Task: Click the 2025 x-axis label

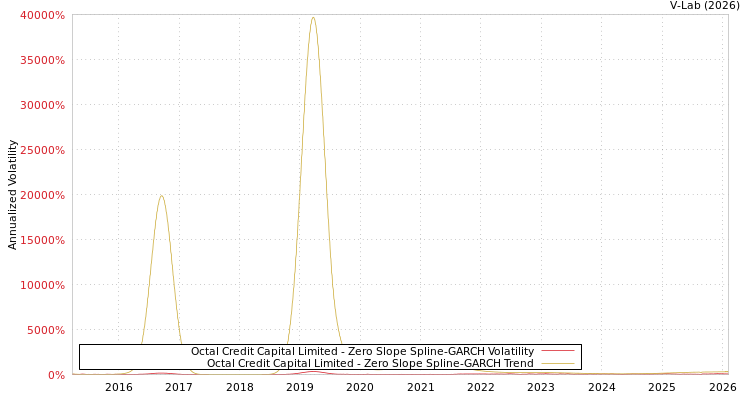Action: point(662,387)
